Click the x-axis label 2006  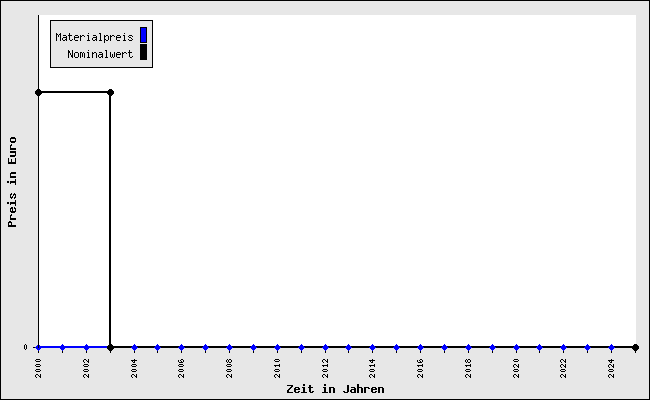(x=181, y=368)
